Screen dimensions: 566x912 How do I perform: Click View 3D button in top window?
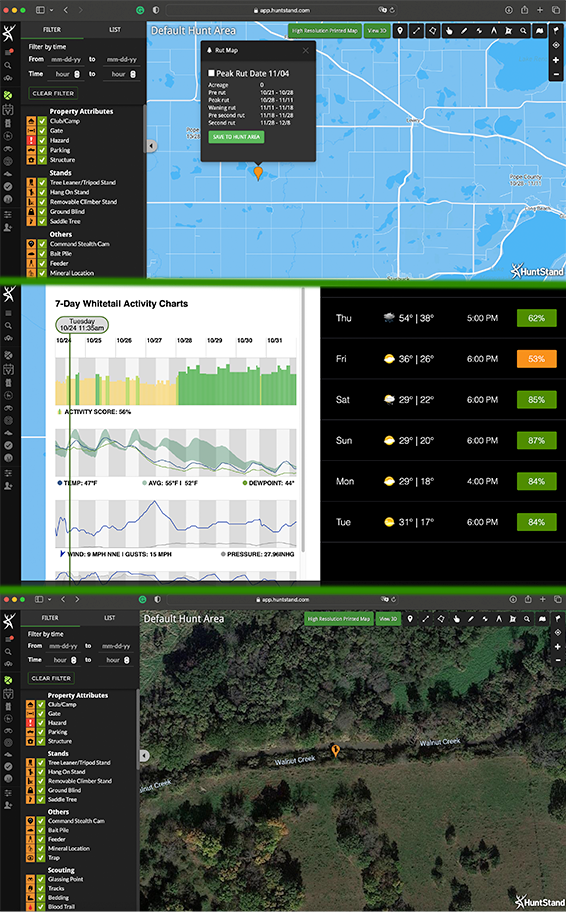pyautogui.click(x=377, y=31)
